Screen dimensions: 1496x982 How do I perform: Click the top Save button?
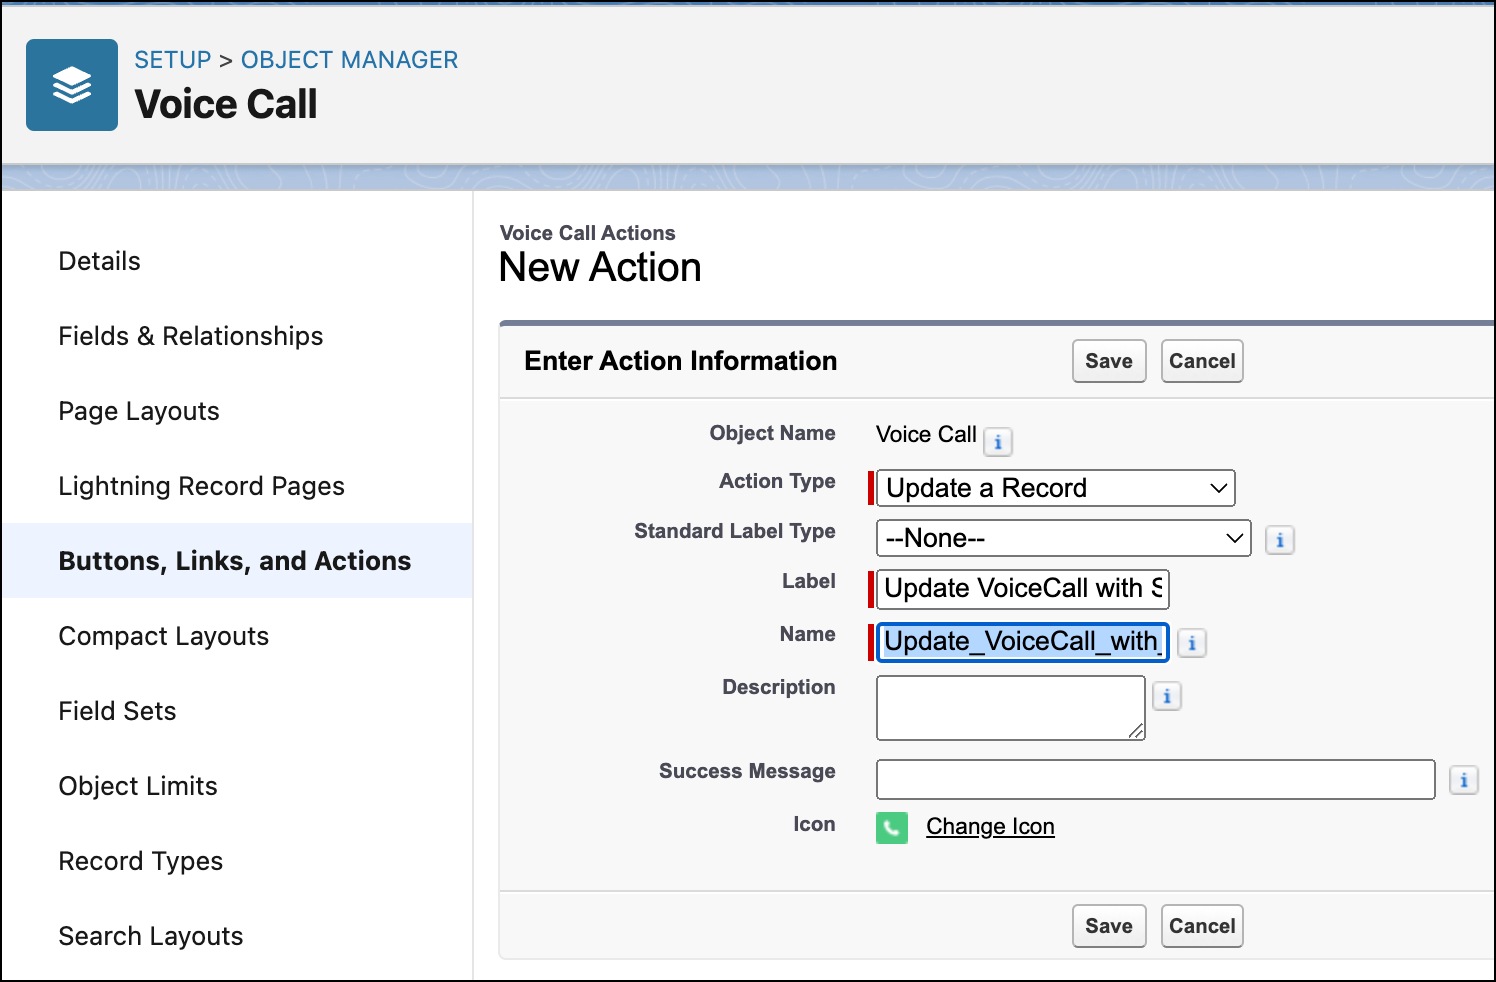[x=1109, y=361]
